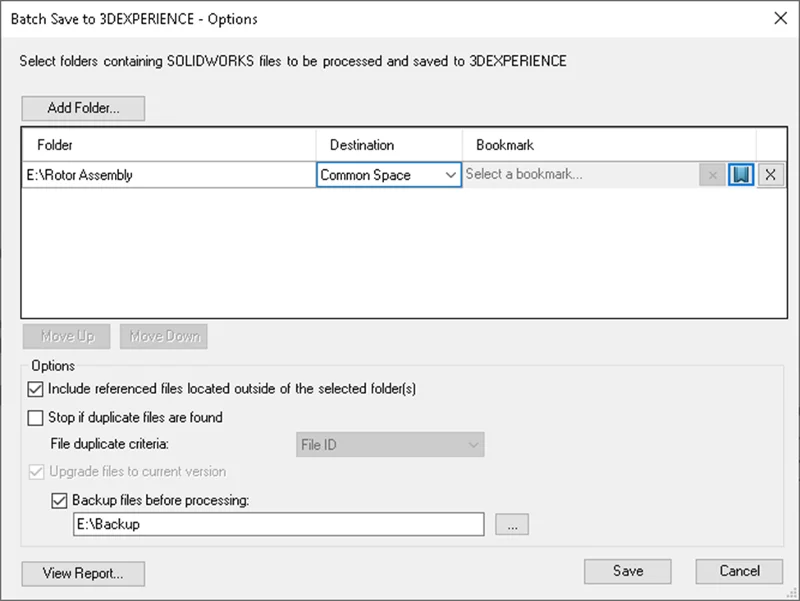Click the bookmark picker icon

pyautogui.click(x=740, y=175)
